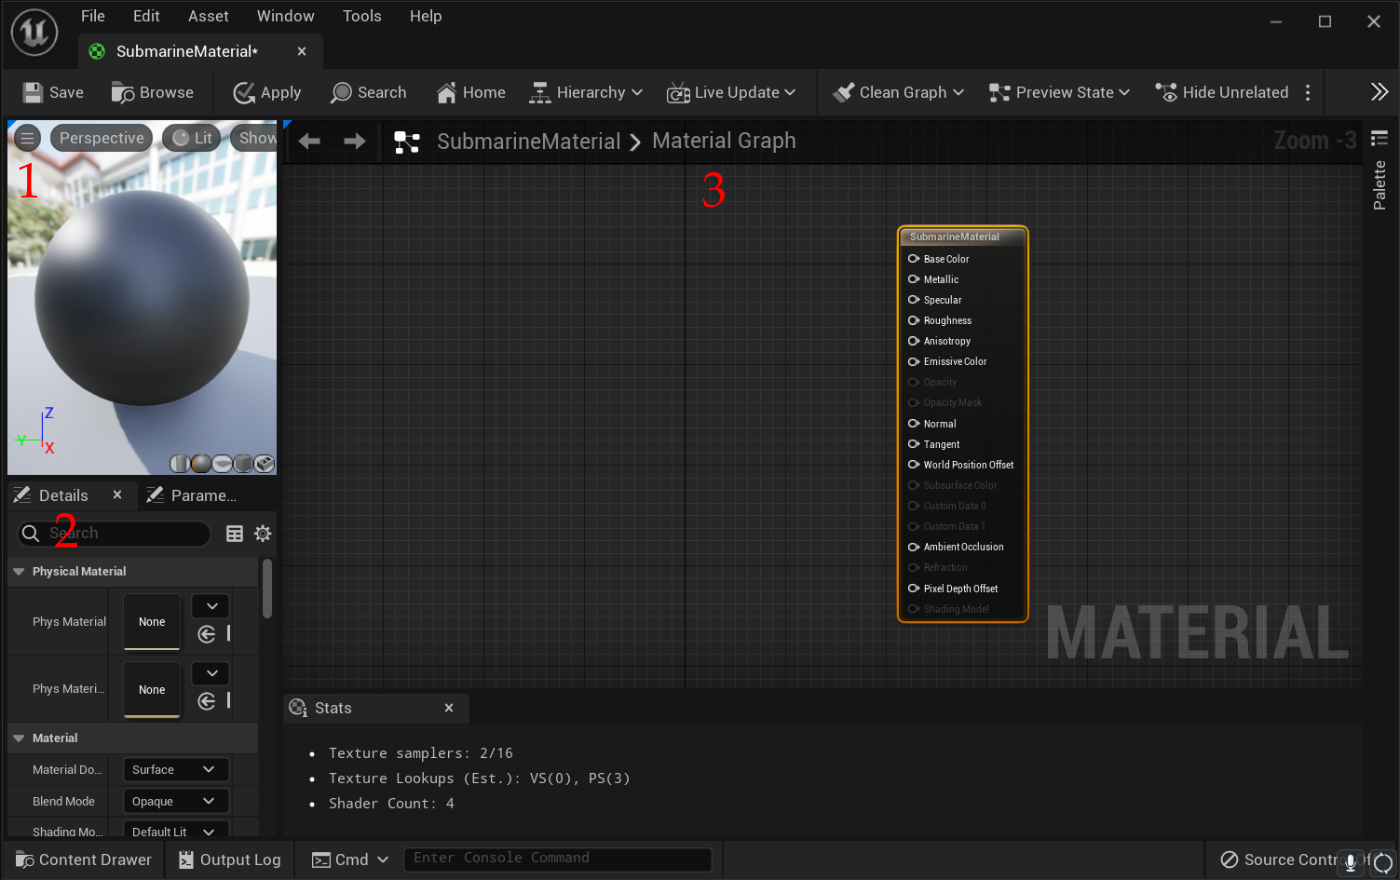Toggle Hide Unrelated nodes
This screenshot has width=1400, height=880.
[1221, 92]
